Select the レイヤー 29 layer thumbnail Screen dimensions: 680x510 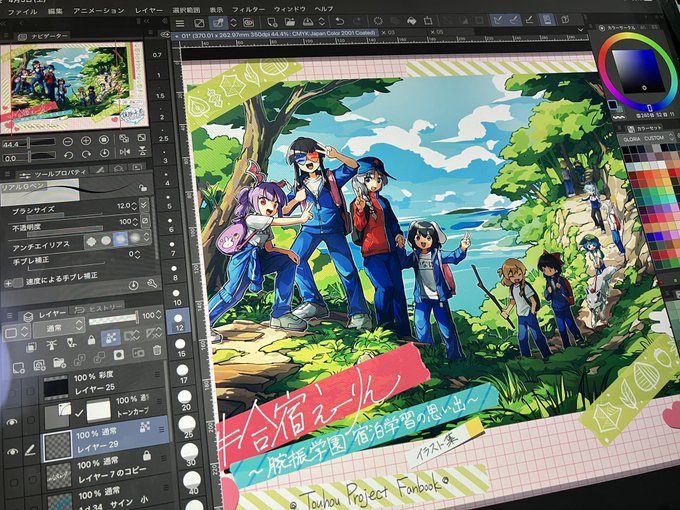(57, 445)
